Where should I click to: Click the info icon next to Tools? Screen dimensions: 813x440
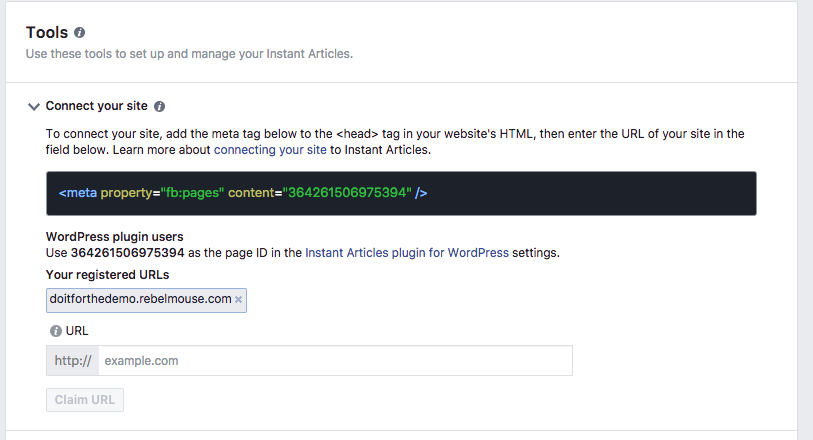79,33
